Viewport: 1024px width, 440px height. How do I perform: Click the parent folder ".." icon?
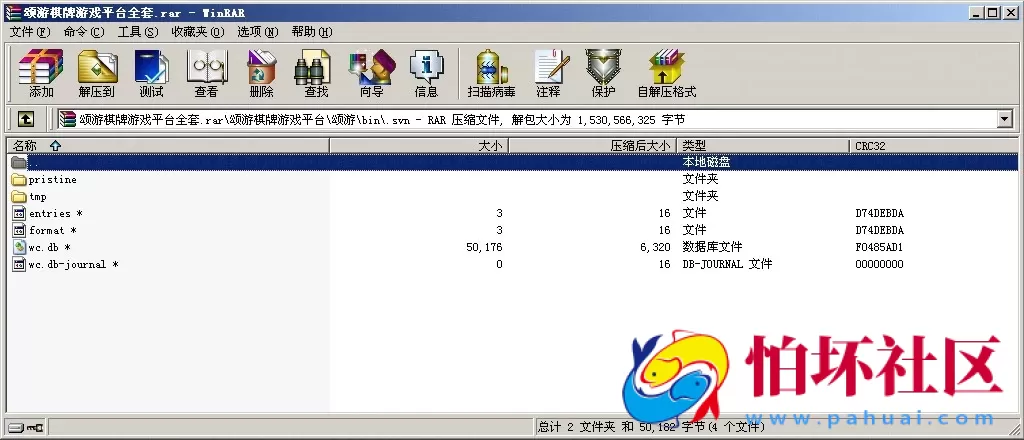pyautogui.click(x=19, y=162)
